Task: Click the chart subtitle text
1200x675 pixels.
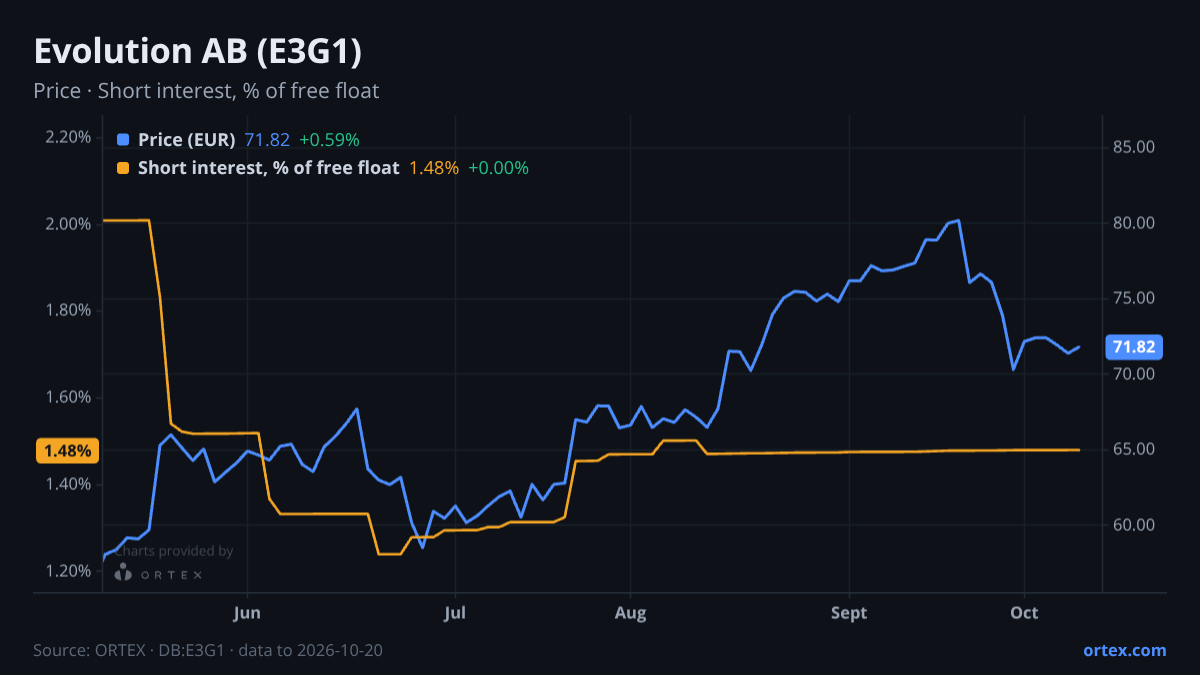Action: 206,91
